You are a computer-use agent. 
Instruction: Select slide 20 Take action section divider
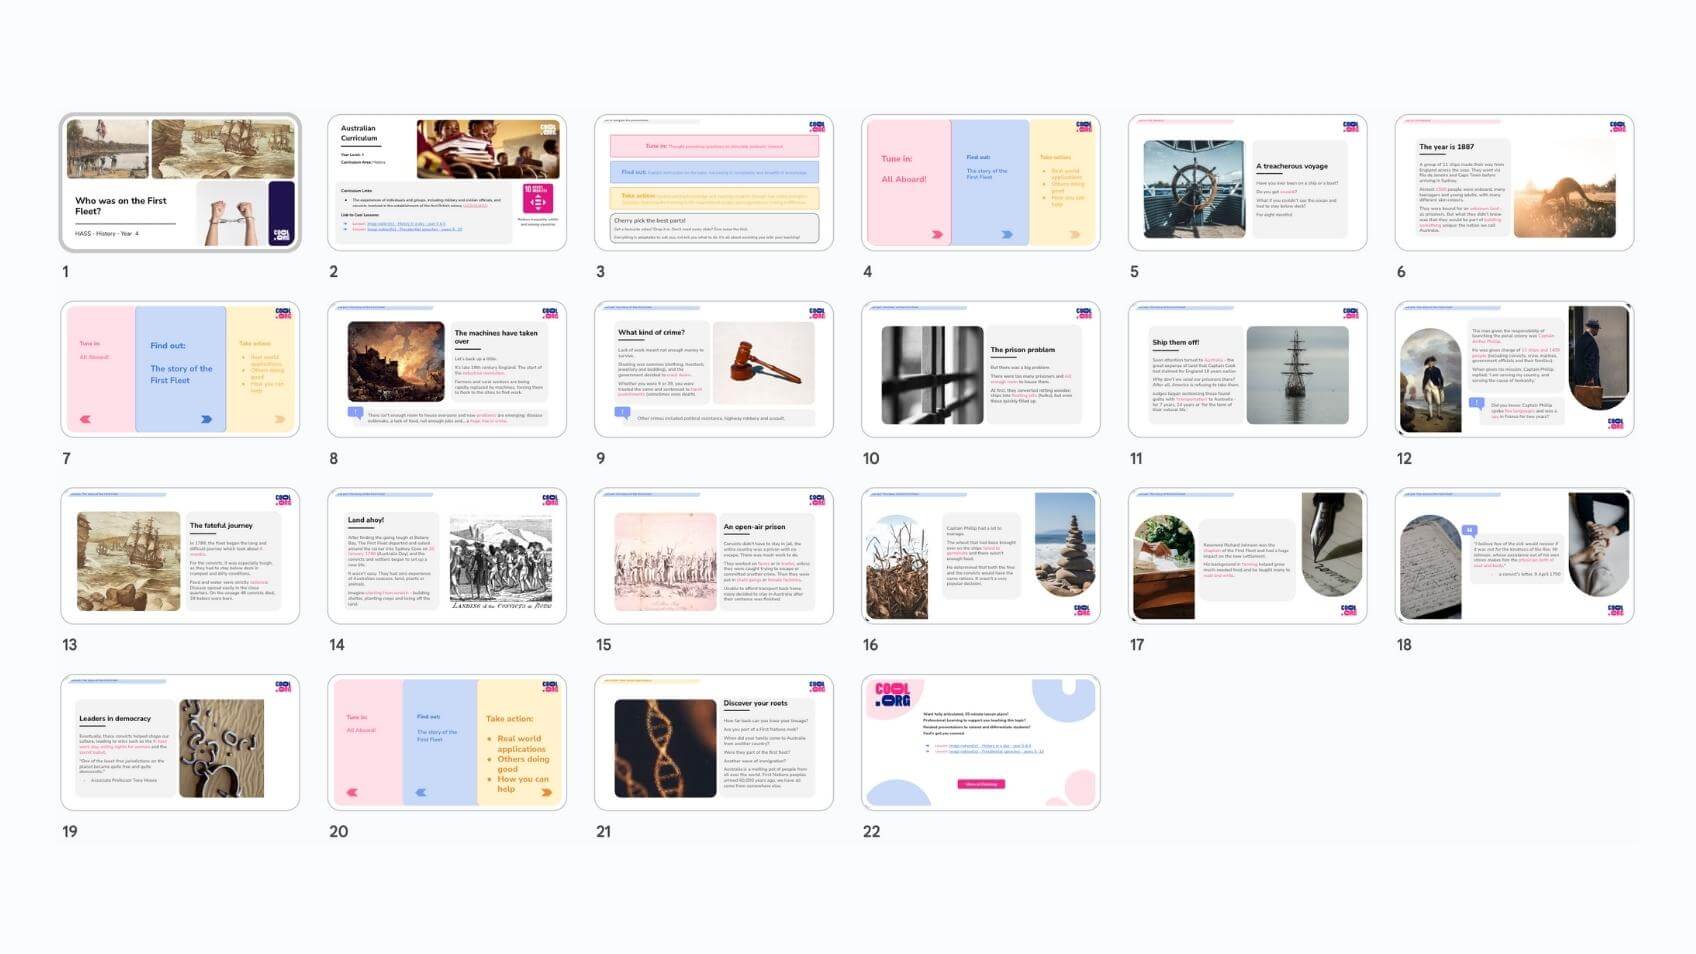pos(446,742)
